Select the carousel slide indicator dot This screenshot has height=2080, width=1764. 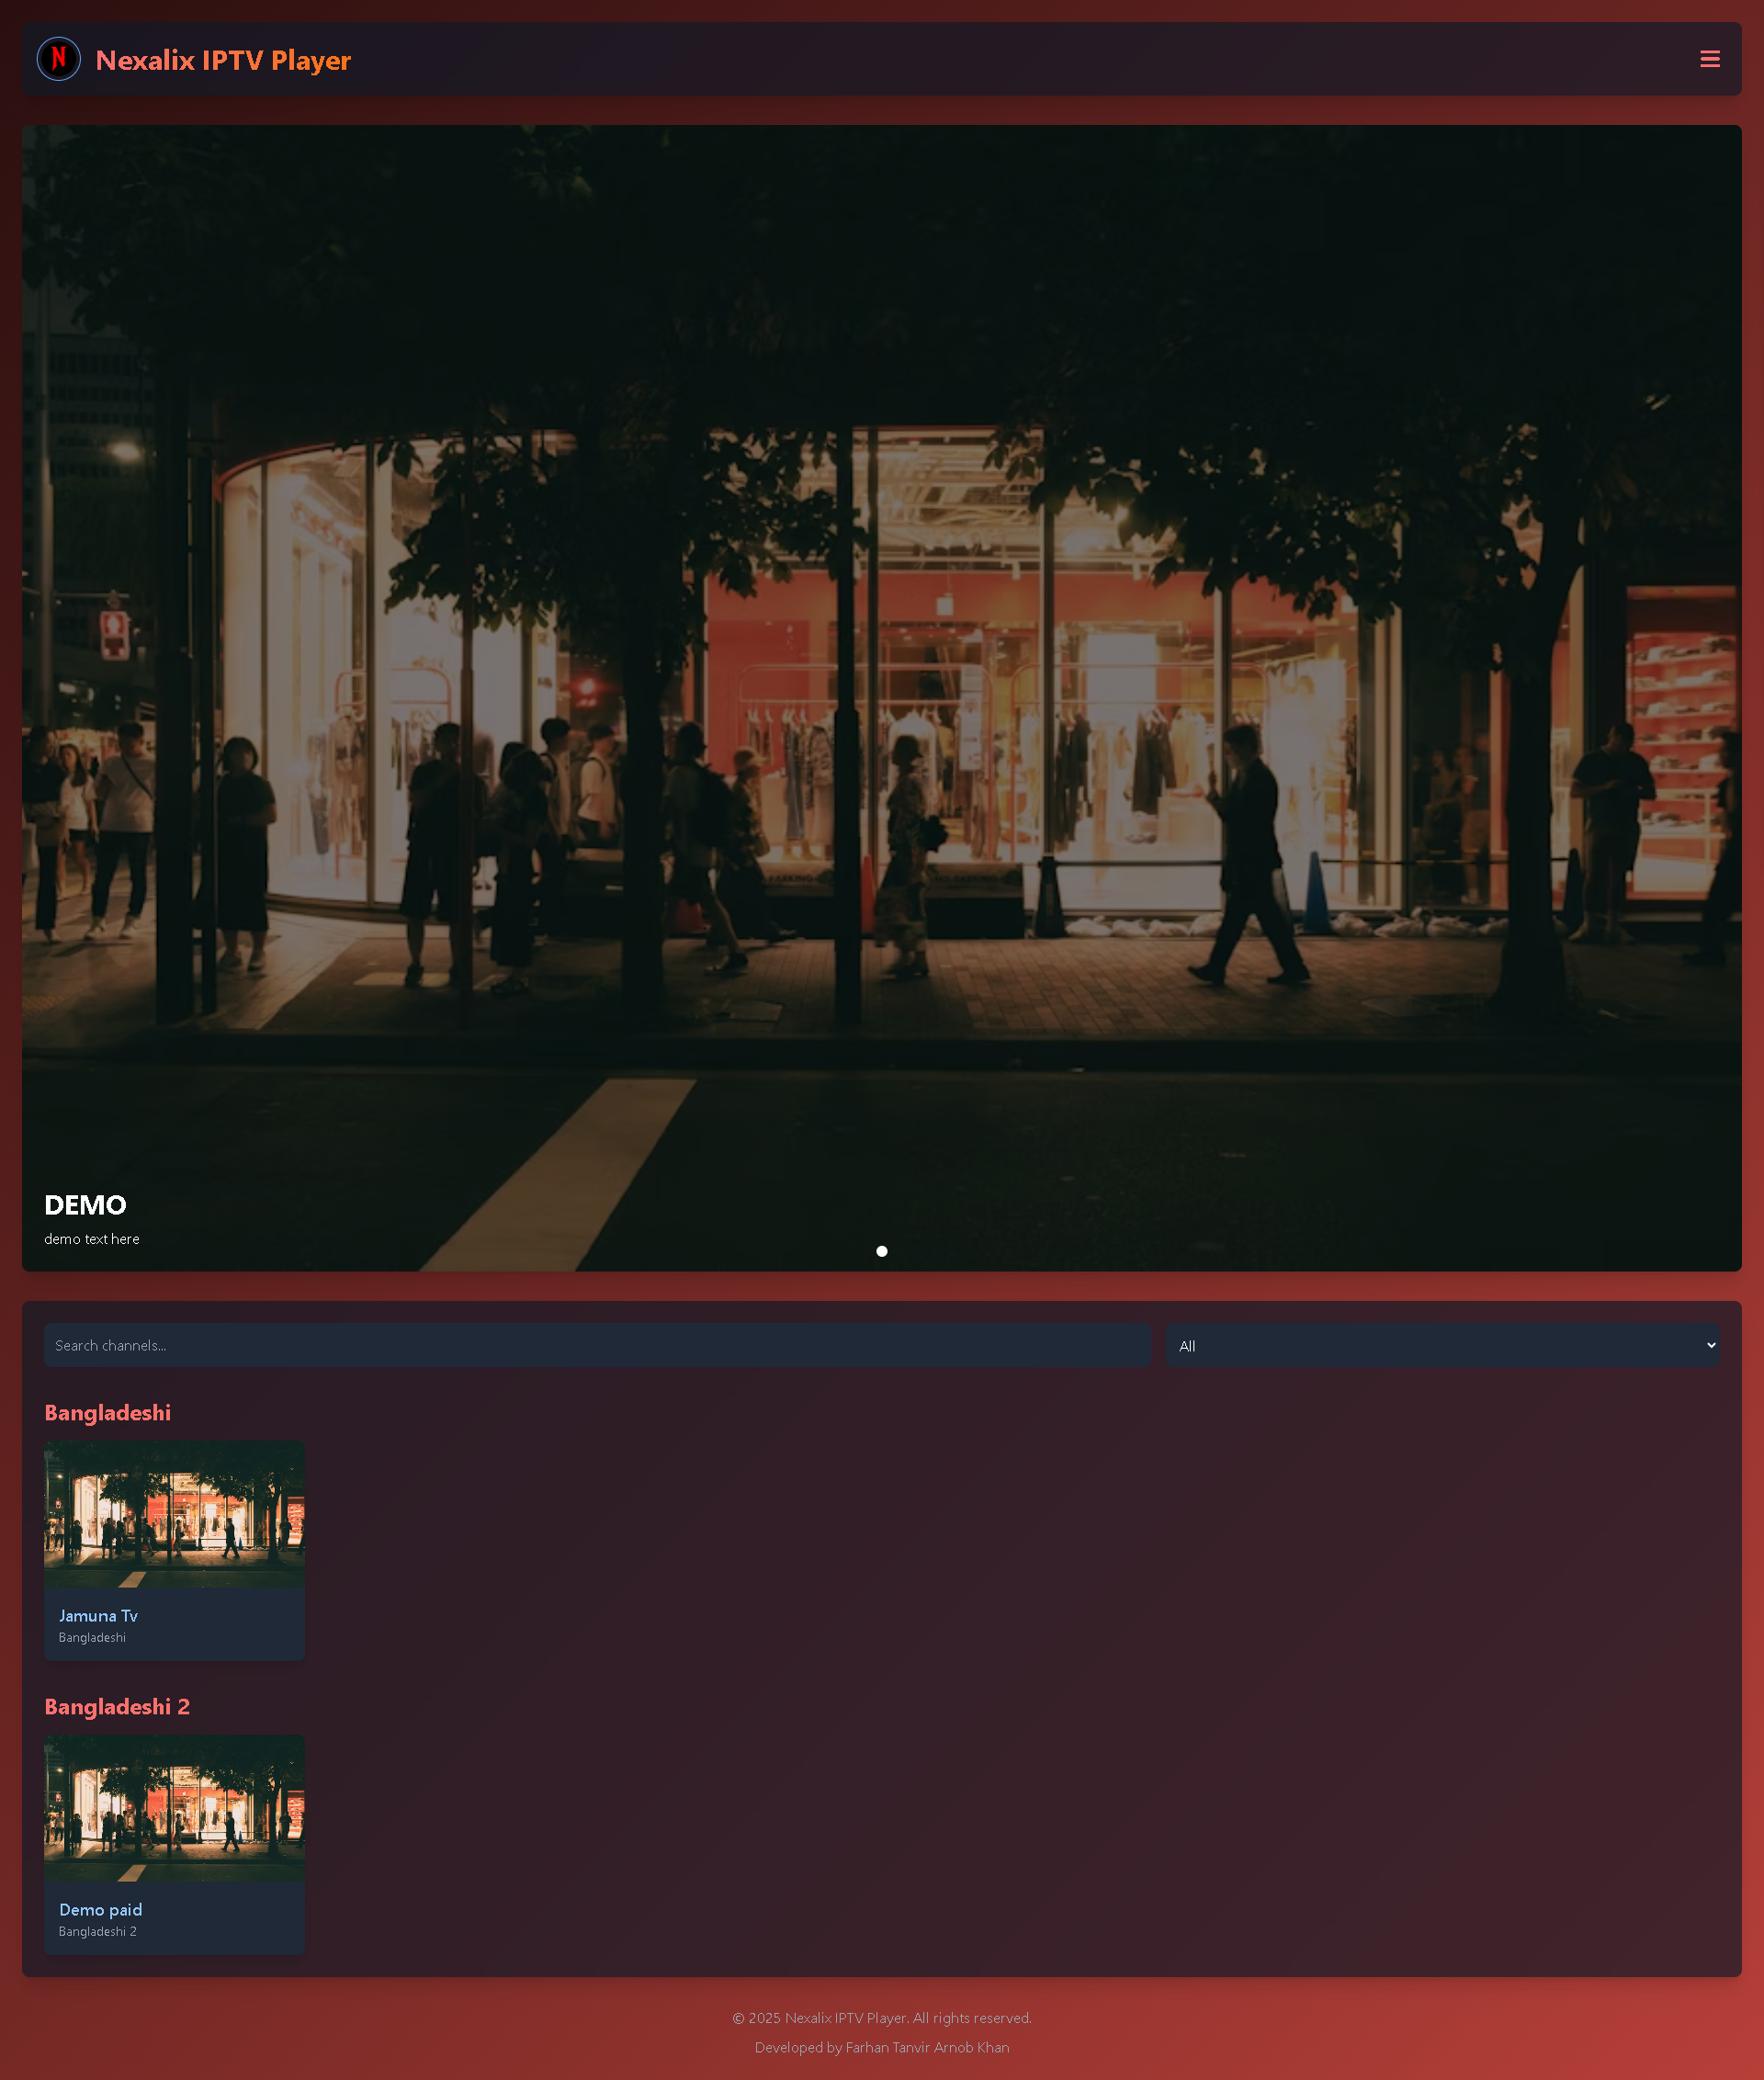click(881, 1251)
